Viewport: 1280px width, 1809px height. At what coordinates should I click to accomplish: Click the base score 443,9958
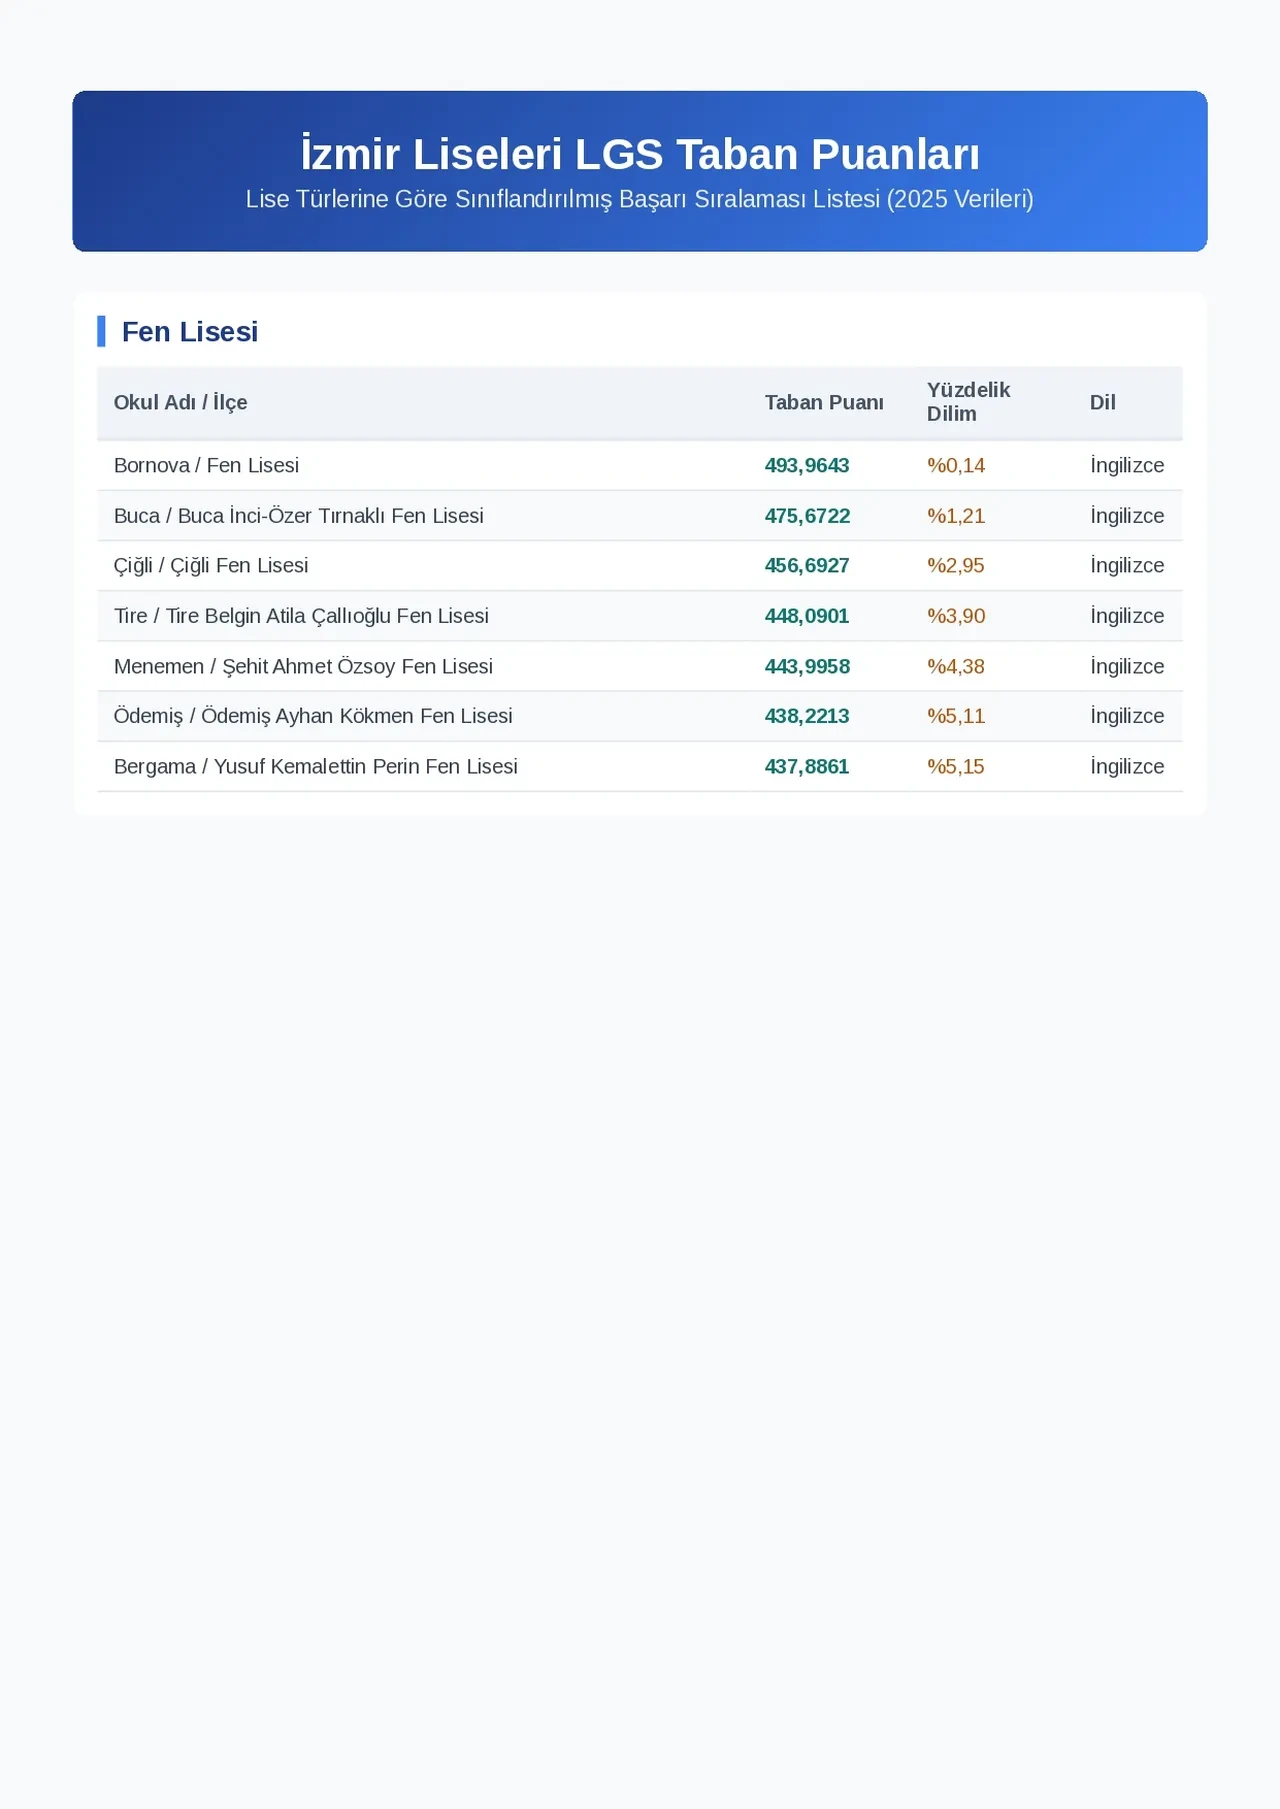[x=807, y=666]
